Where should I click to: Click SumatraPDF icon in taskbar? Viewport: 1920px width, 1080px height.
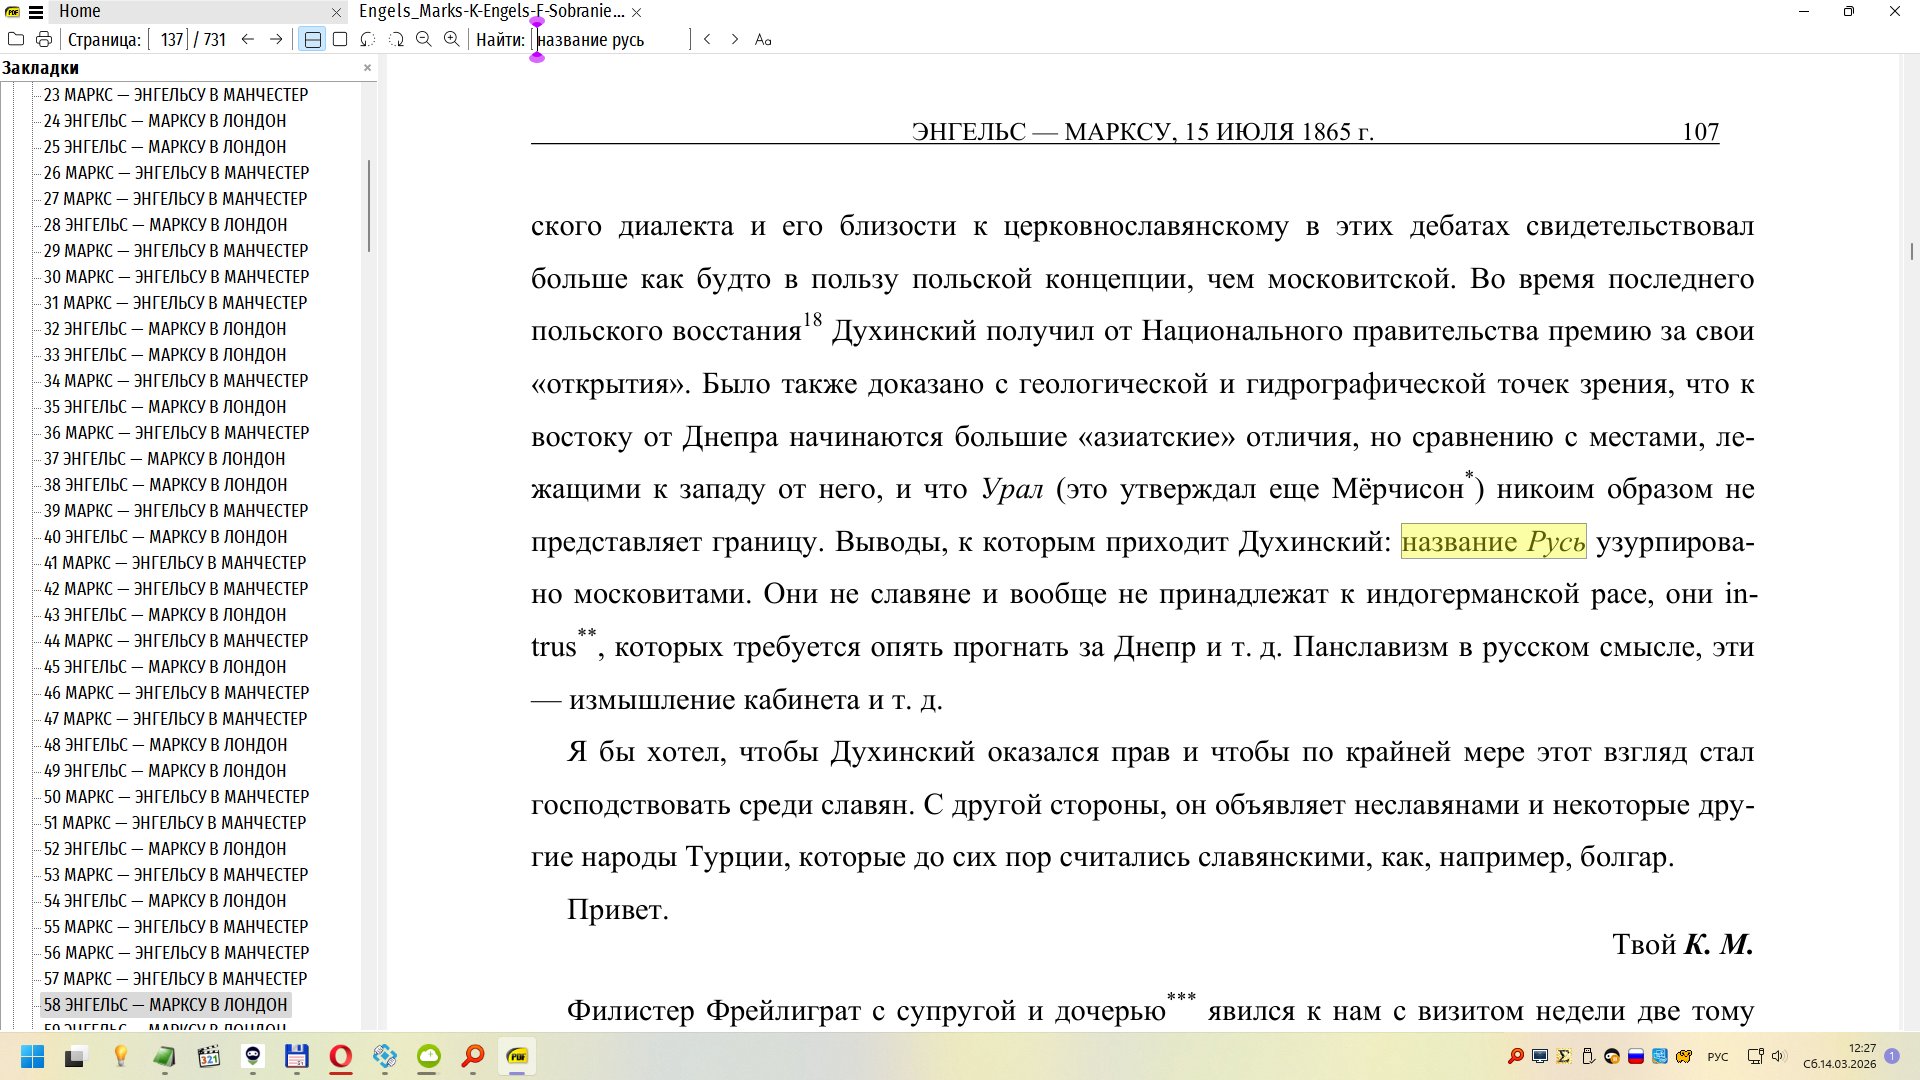(x=517, y=1056)
